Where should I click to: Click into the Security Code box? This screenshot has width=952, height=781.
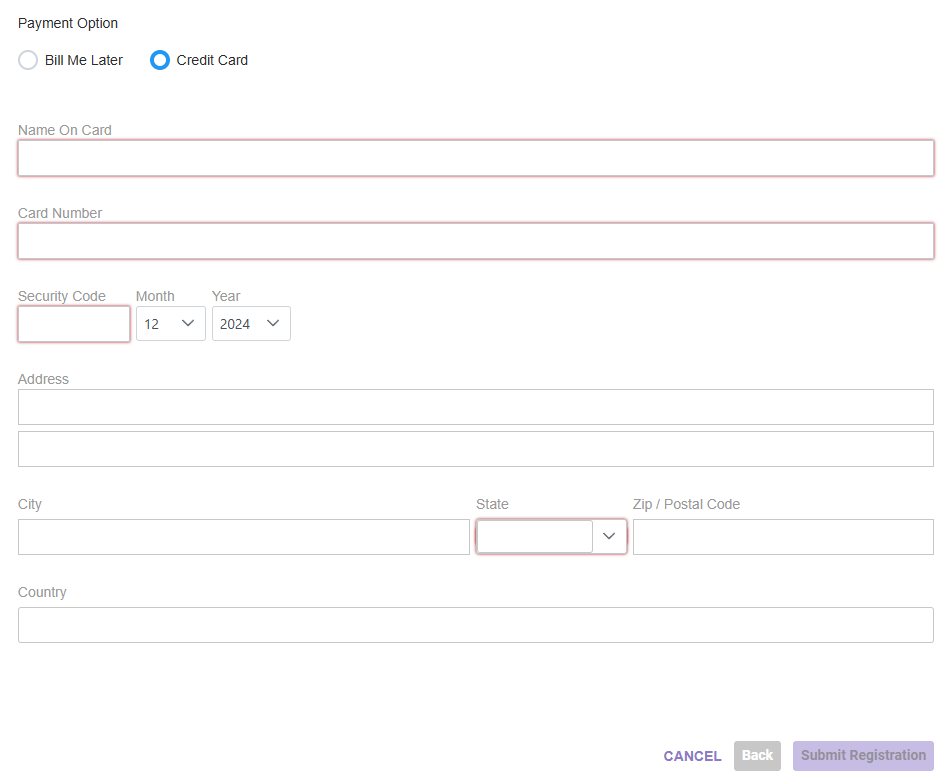point(74,324)
